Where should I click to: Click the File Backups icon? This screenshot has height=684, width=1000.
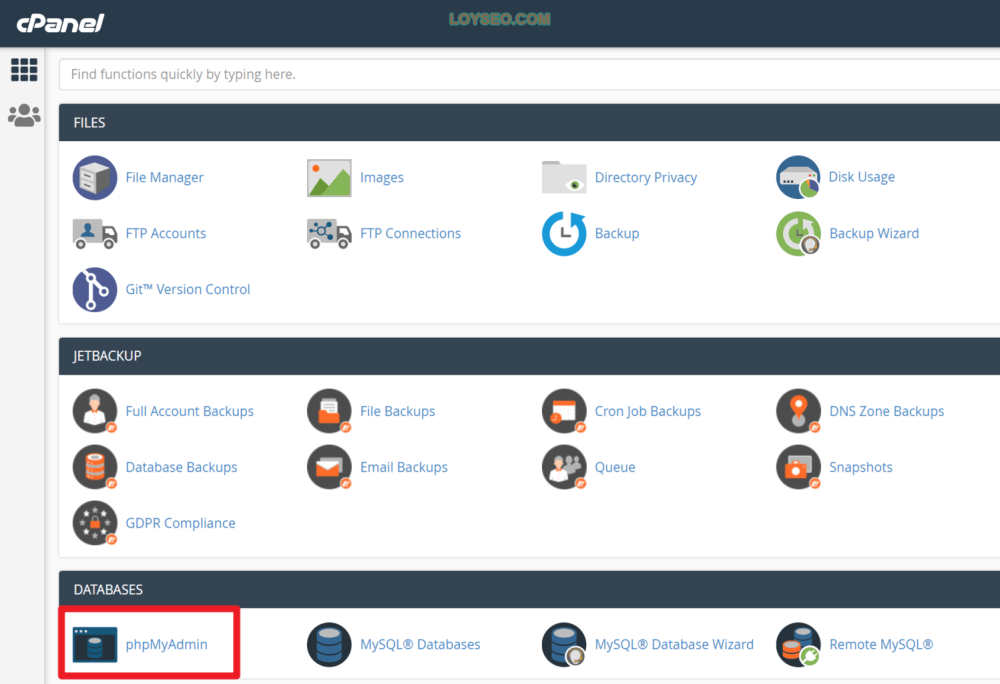pos(329,412)
